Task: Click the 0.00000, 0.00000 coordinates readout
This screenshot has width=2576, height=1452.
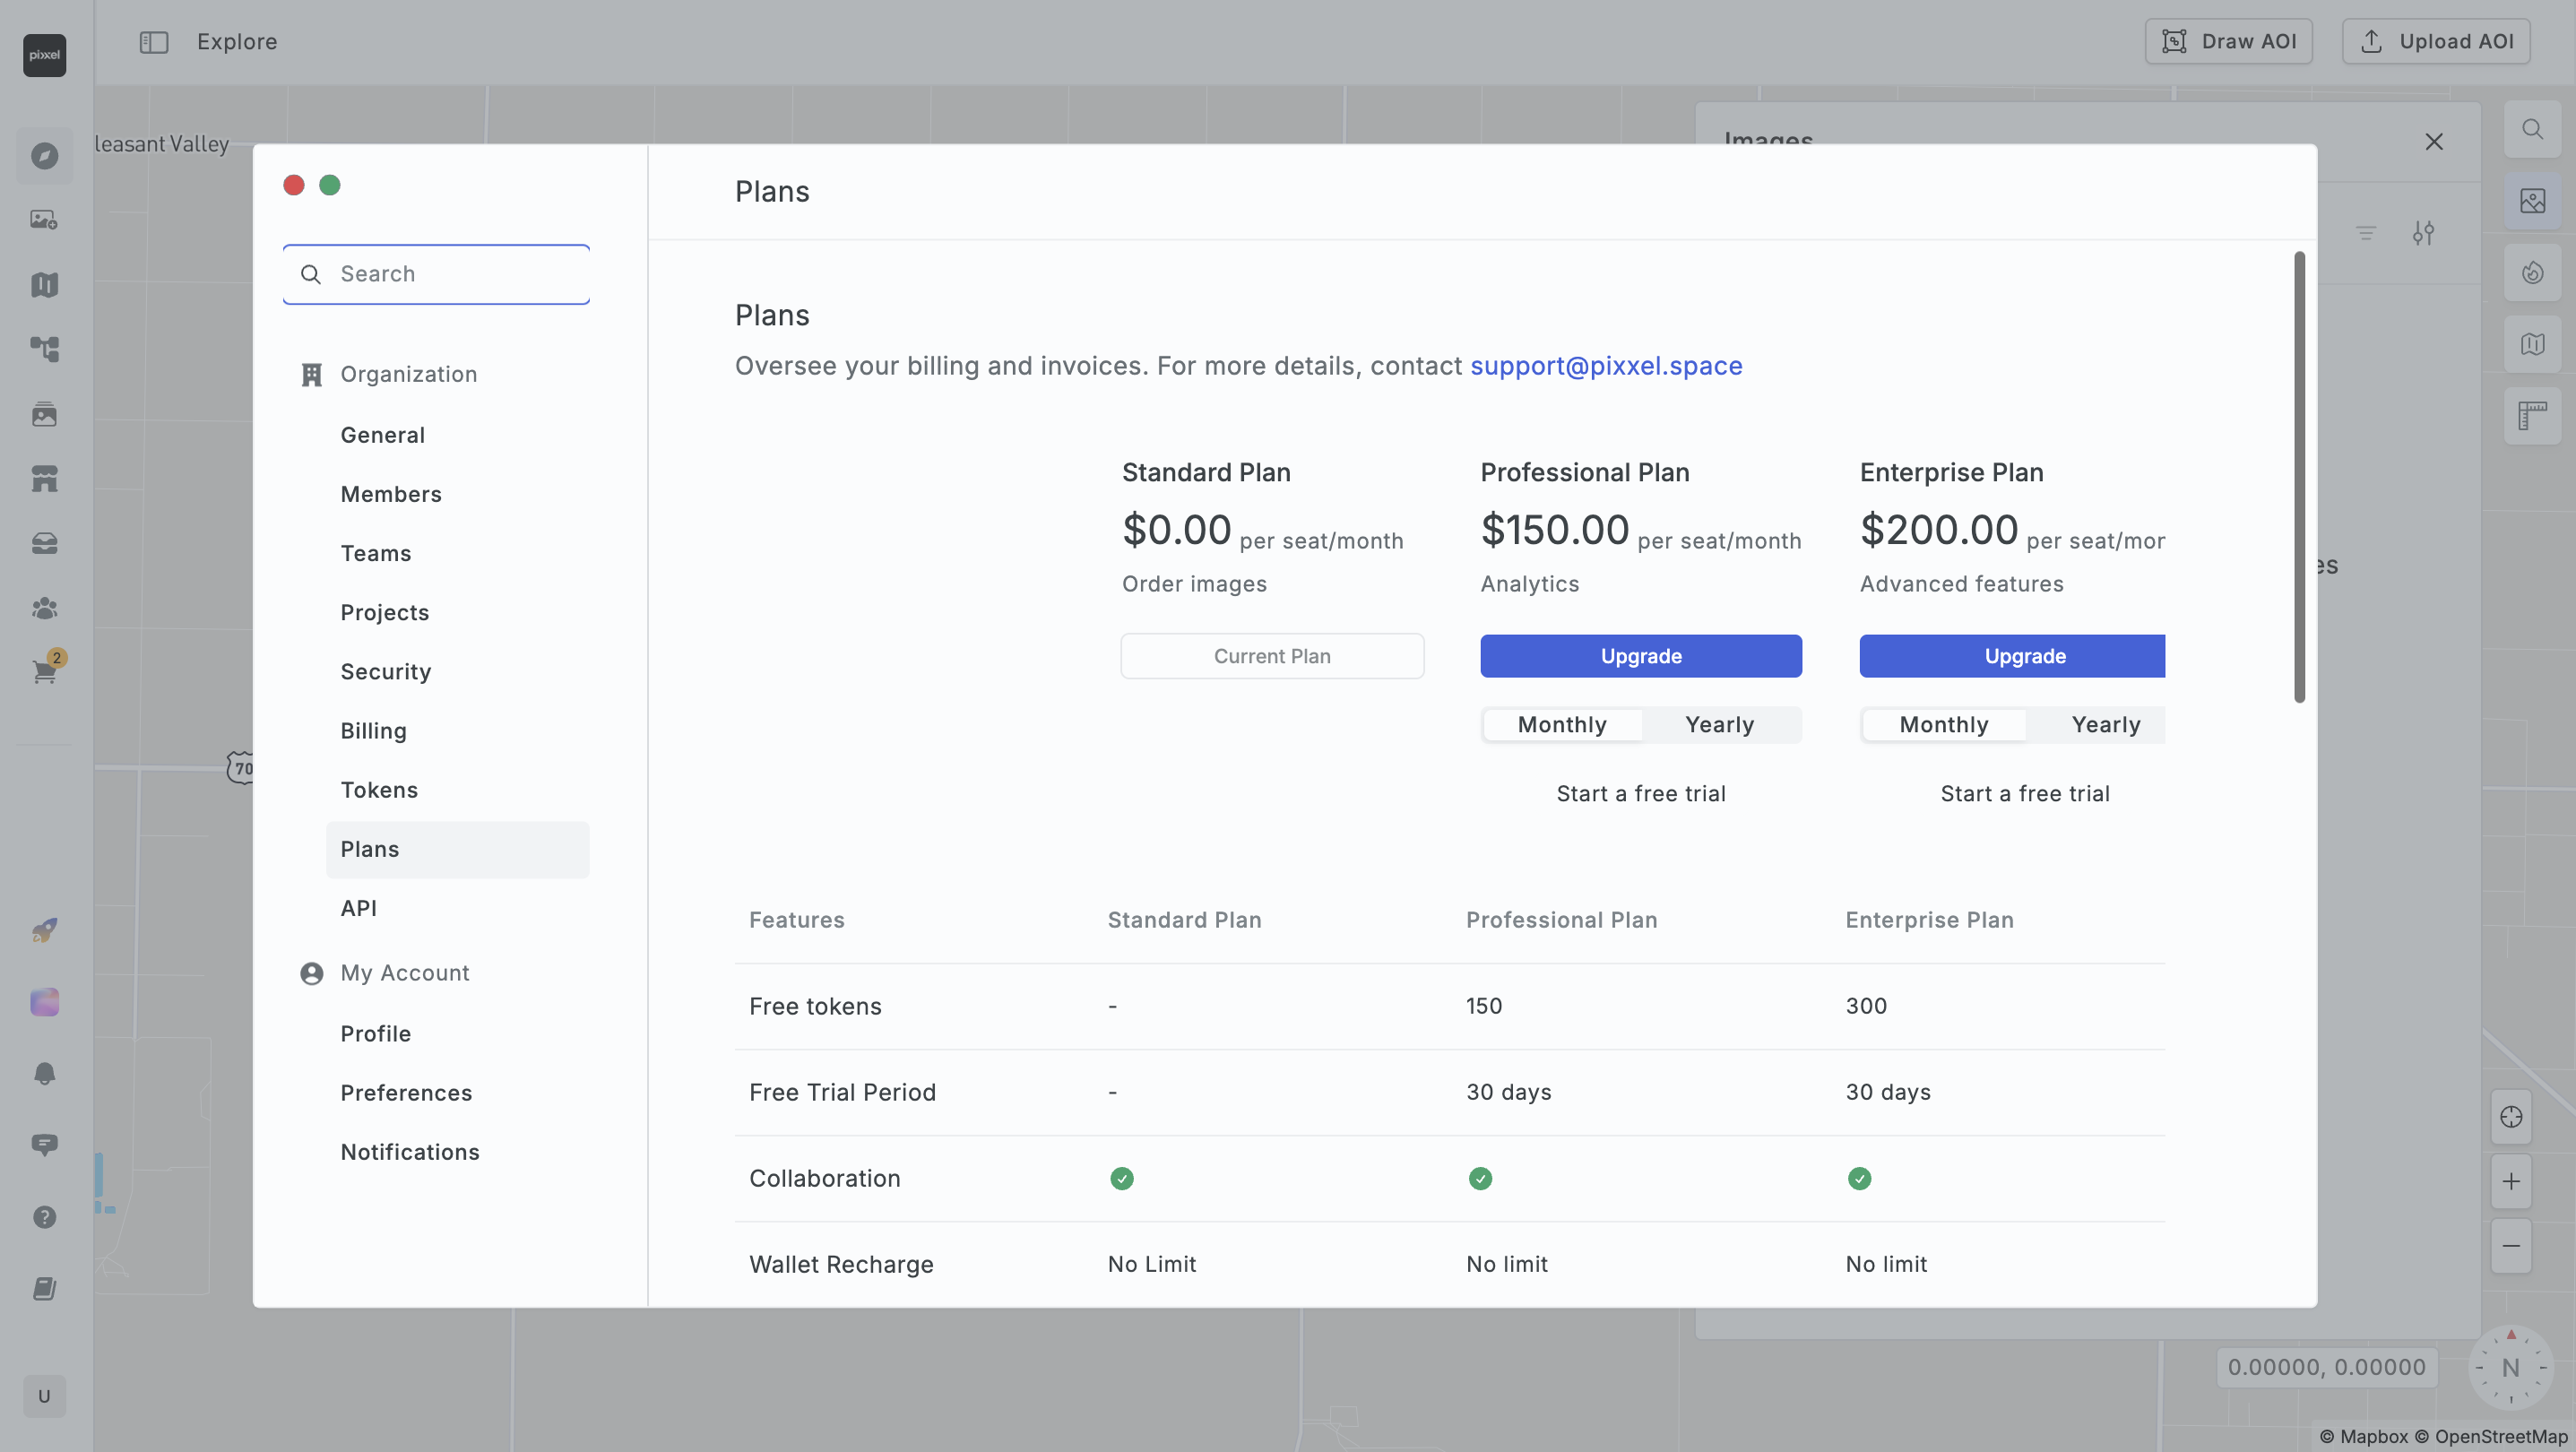Action: 2326,1368
